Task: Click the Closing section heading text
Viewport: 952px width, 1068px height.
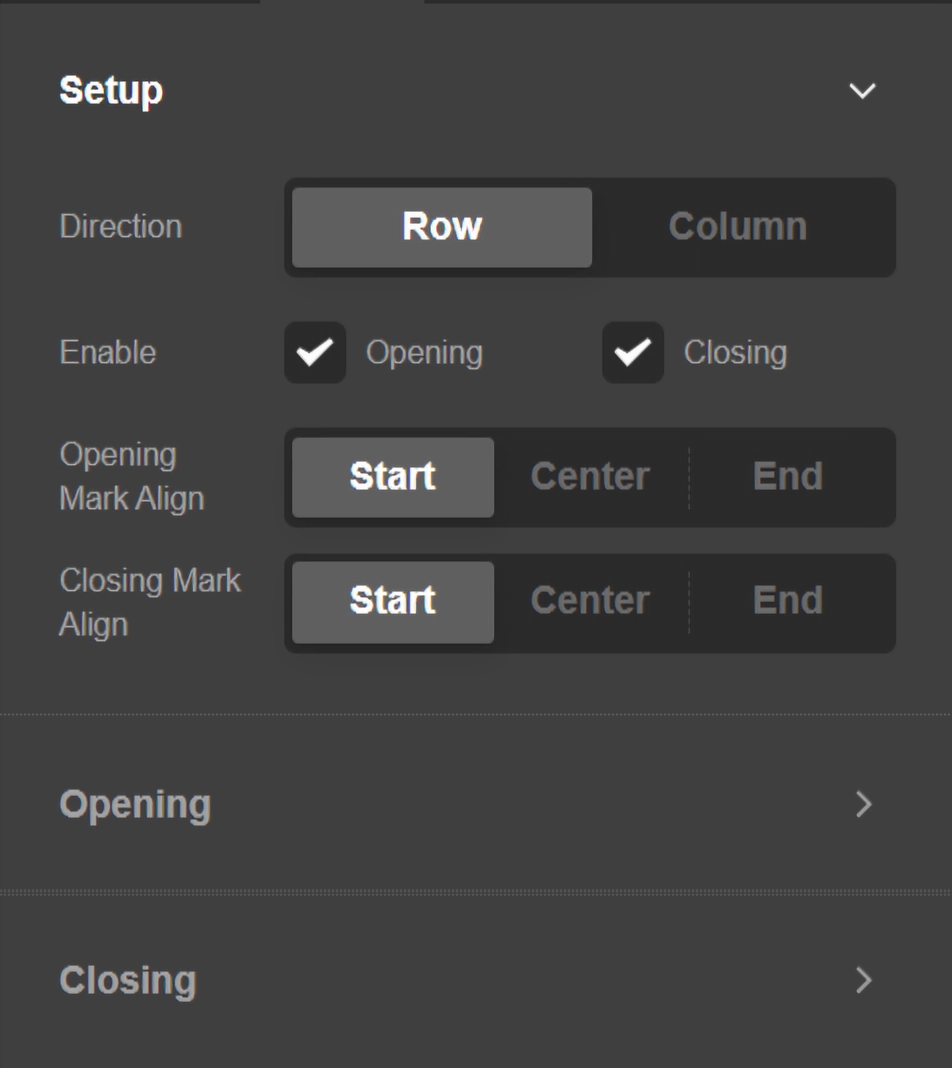Action: (x=127, y=980)
